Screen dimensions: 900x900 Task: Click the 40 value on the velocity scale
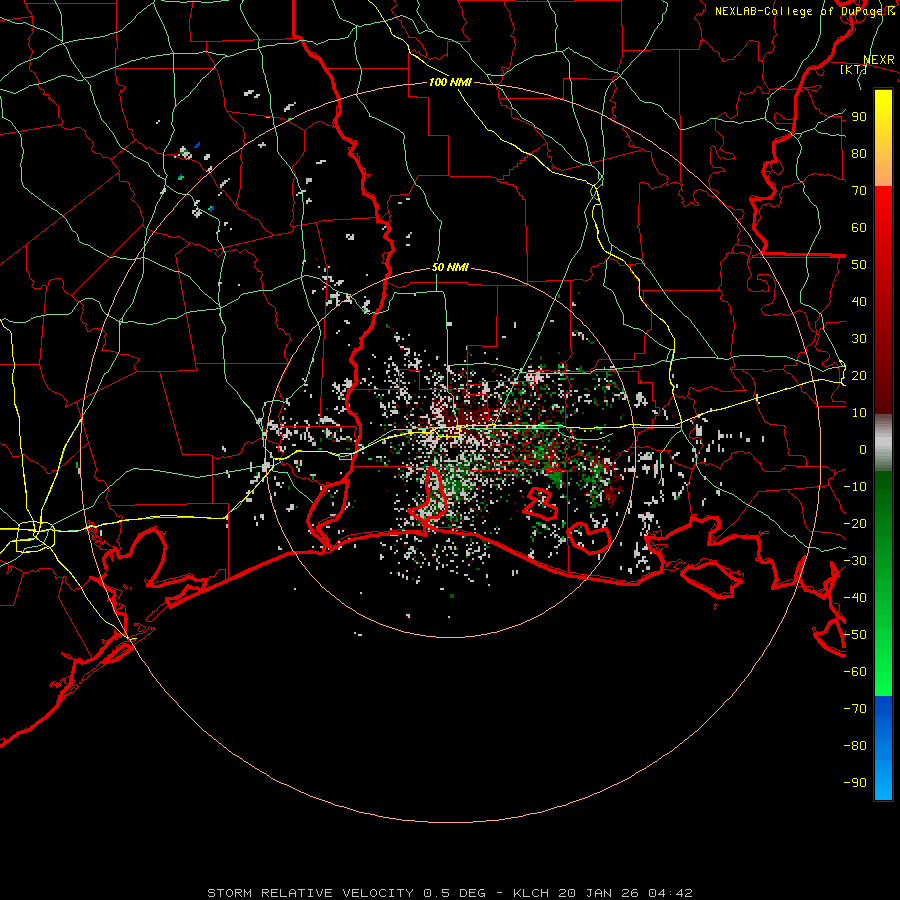point(859,302)
